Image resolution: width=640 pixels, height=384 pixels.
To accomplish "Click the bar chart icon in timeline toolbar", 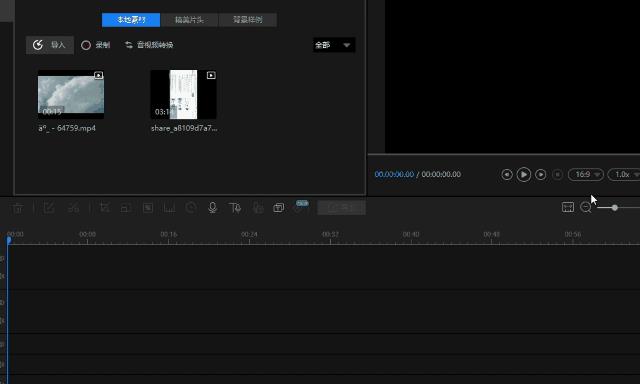I will (169, 208).
